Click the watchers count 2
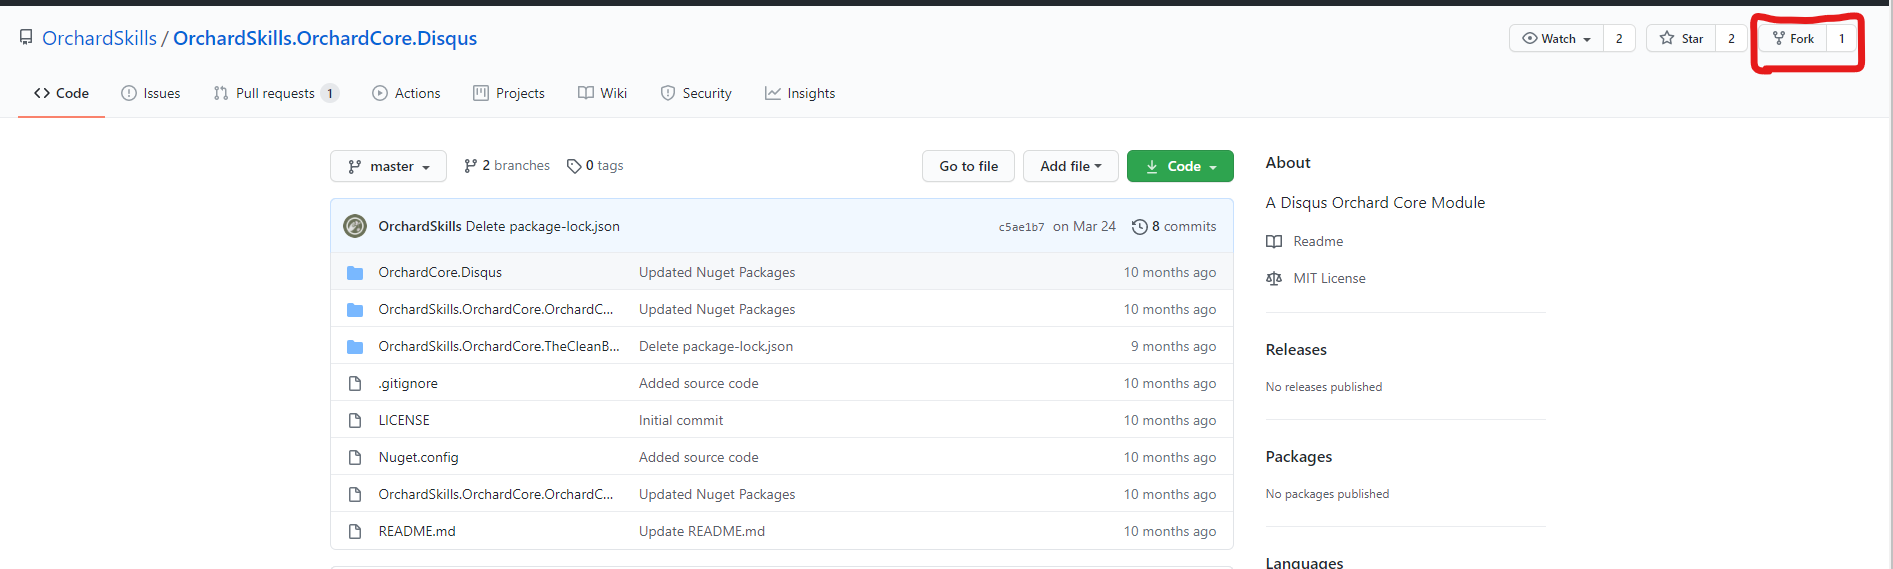 pos(1619,38)
